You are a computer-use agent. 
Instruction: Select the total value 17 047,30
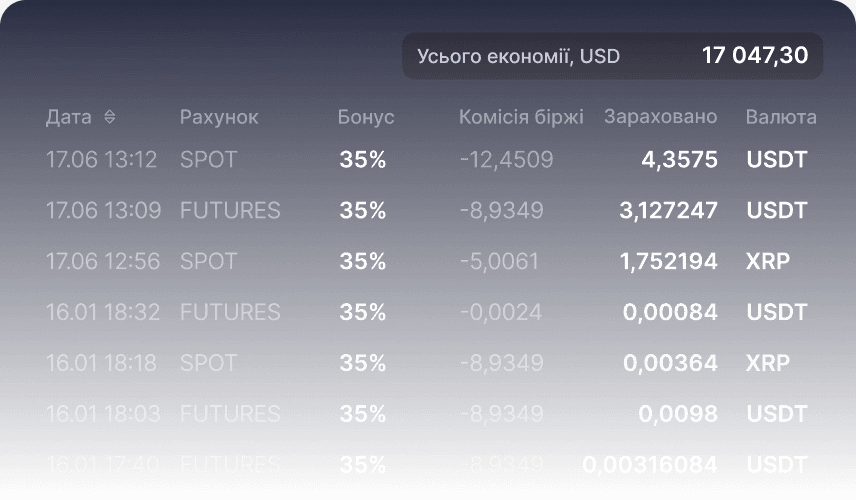point(755,56)
